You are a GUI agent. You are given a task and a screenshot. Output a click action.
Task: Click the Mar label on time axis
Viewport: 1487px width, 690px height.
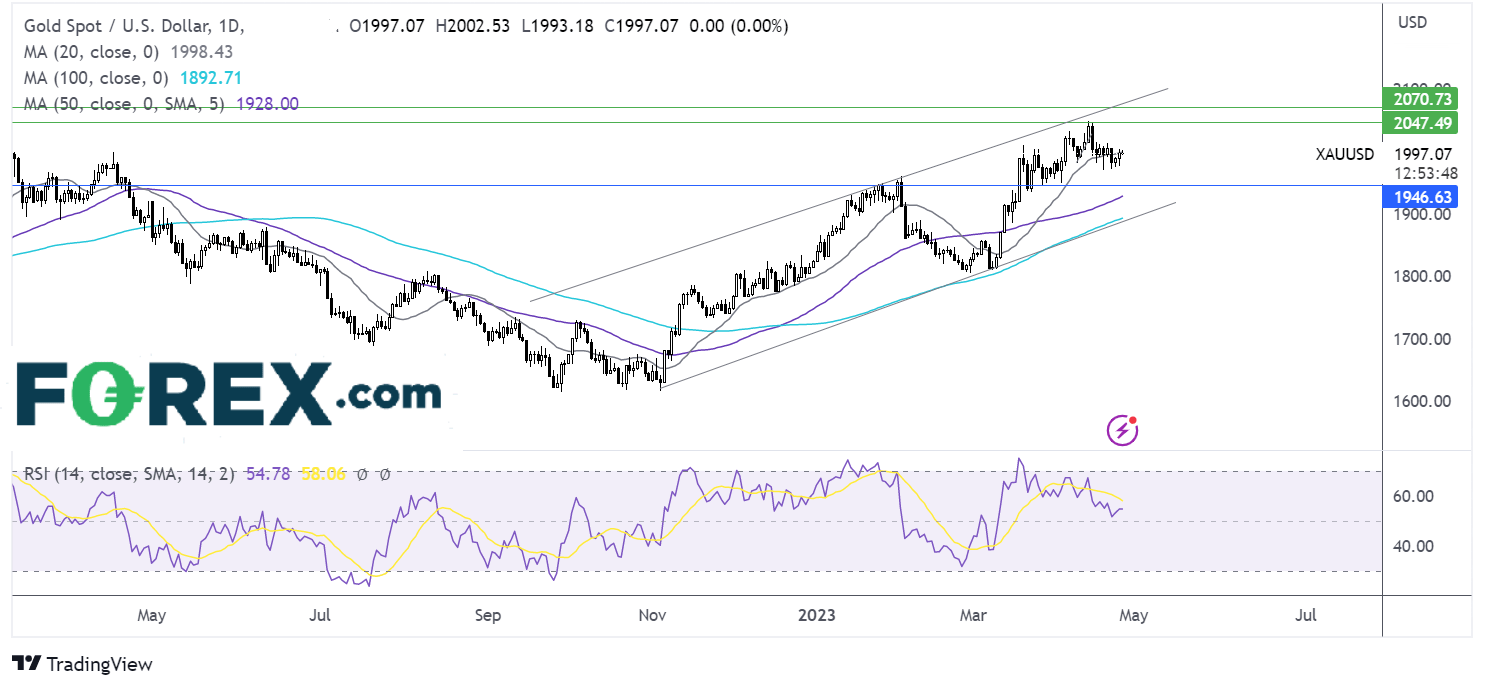click(x=973, y=615)
